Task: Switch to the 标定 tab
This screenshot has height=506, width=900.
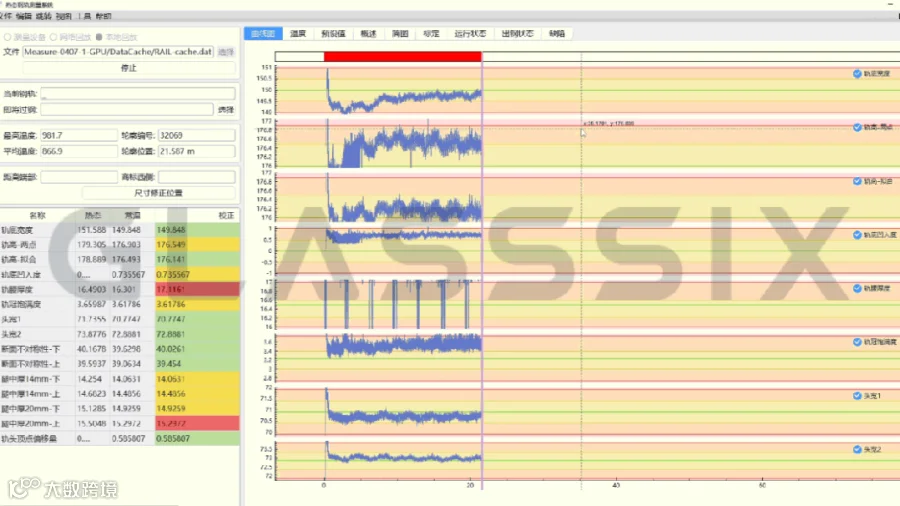Action: coord(431,33)
